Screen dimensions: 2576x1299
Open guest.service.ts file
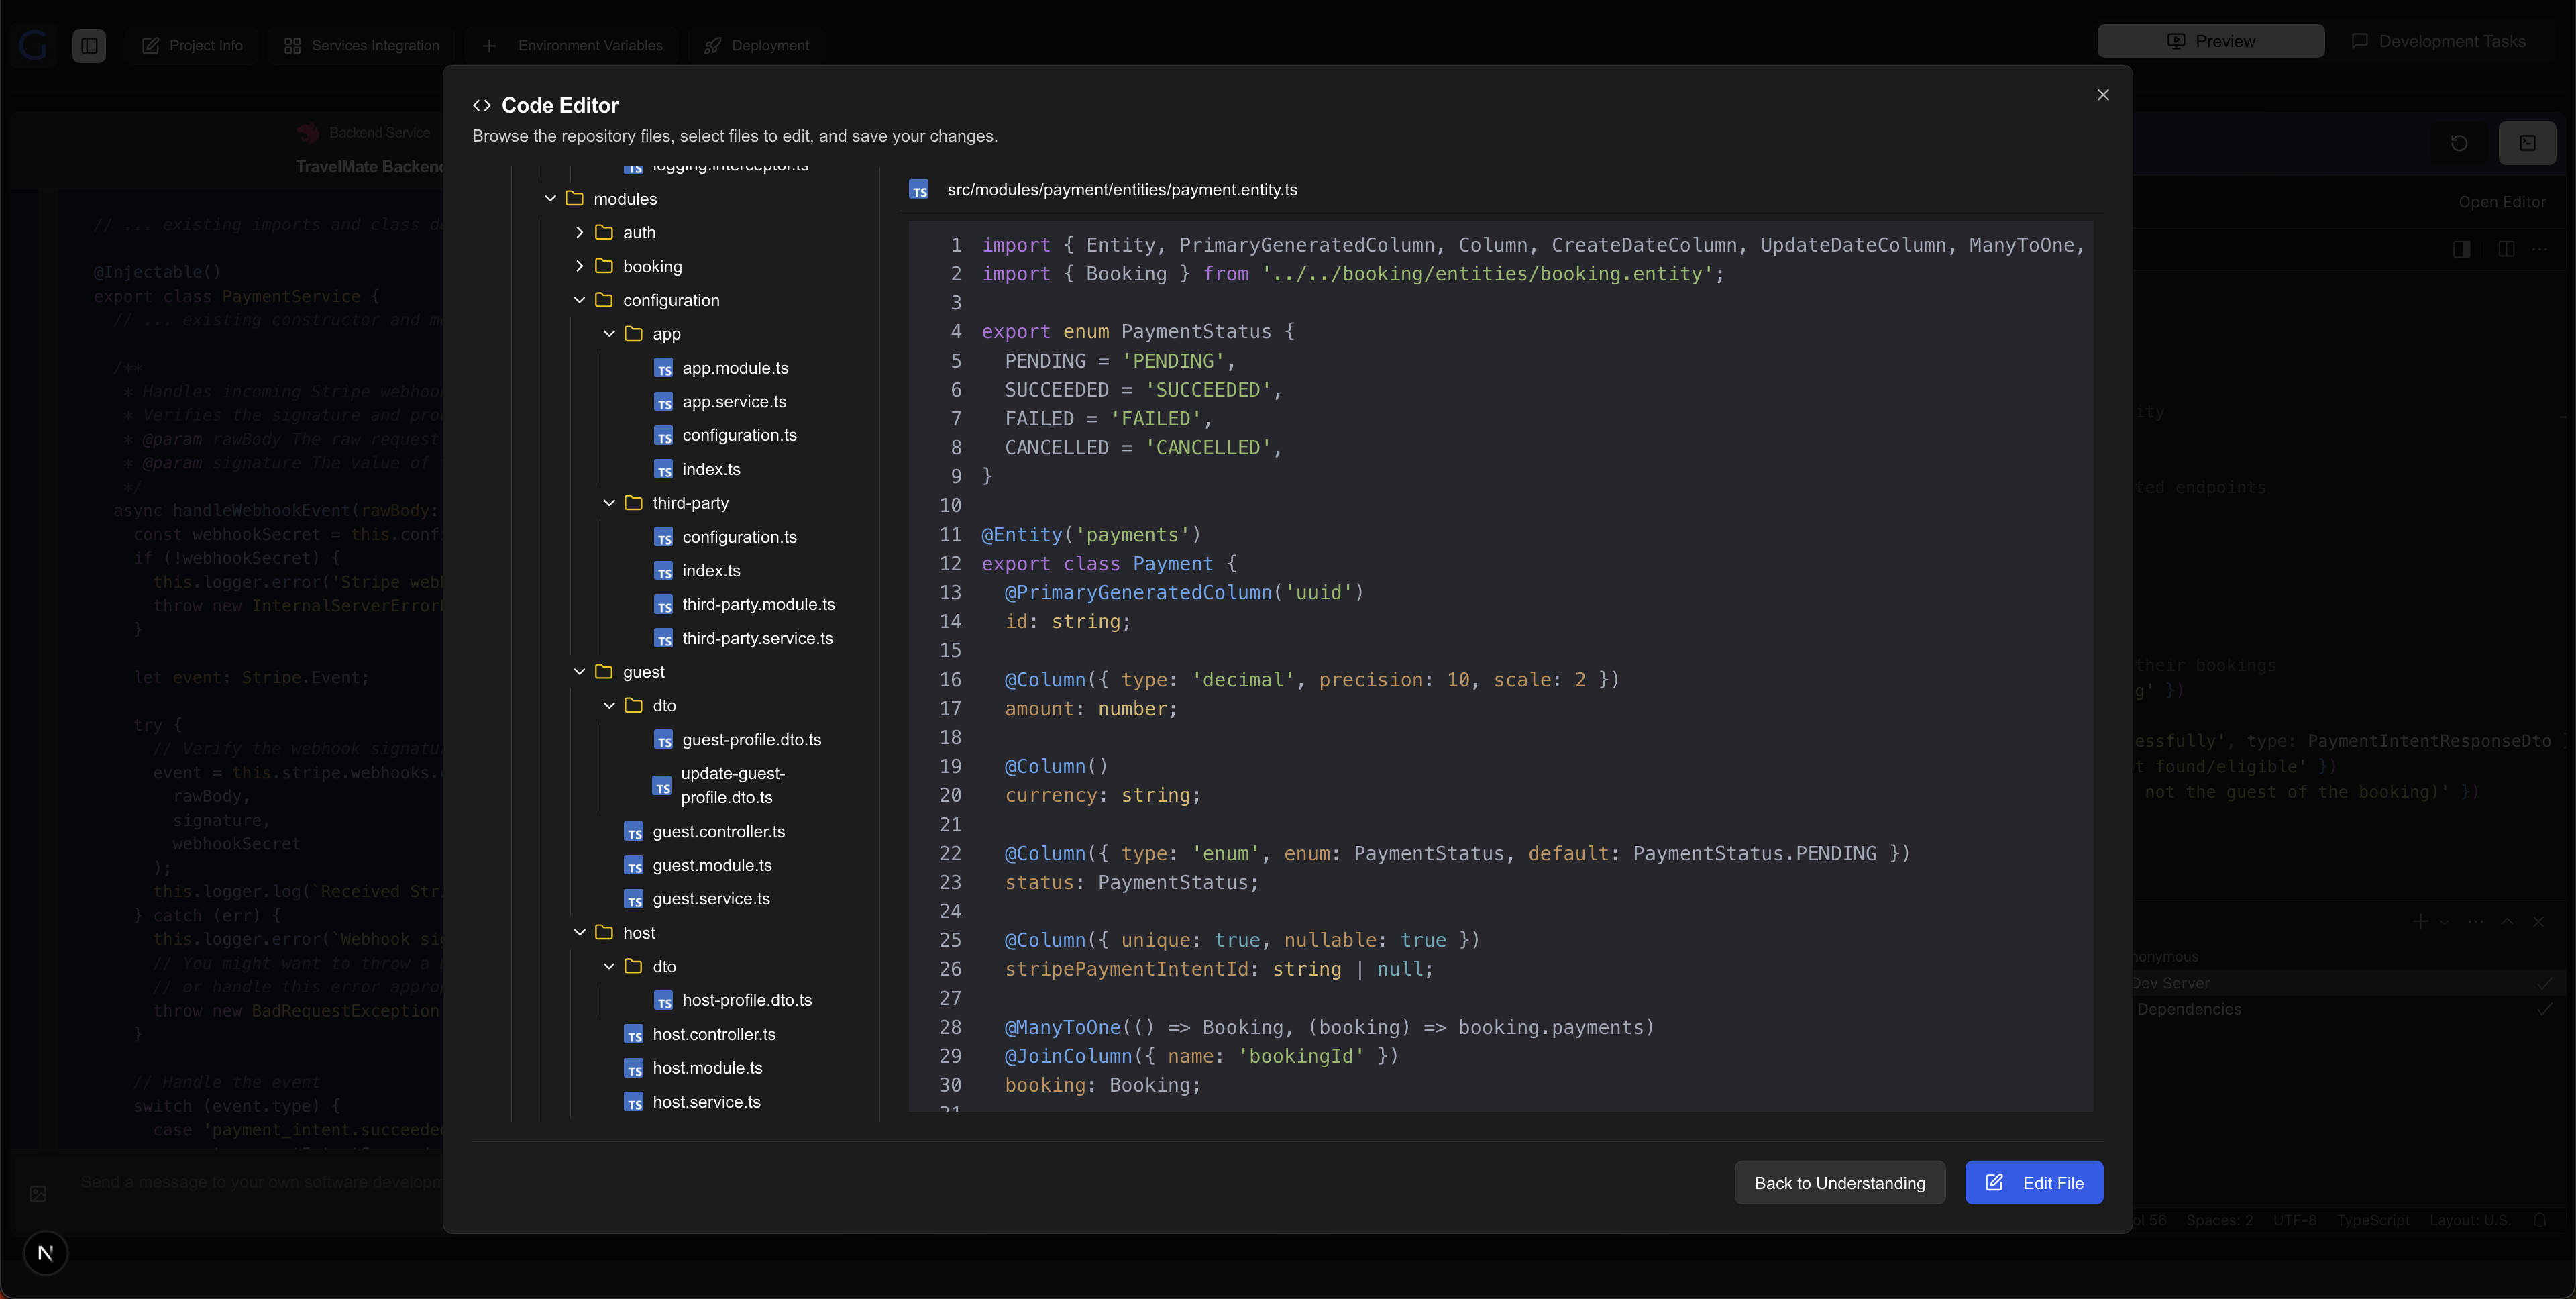point(711,898)
